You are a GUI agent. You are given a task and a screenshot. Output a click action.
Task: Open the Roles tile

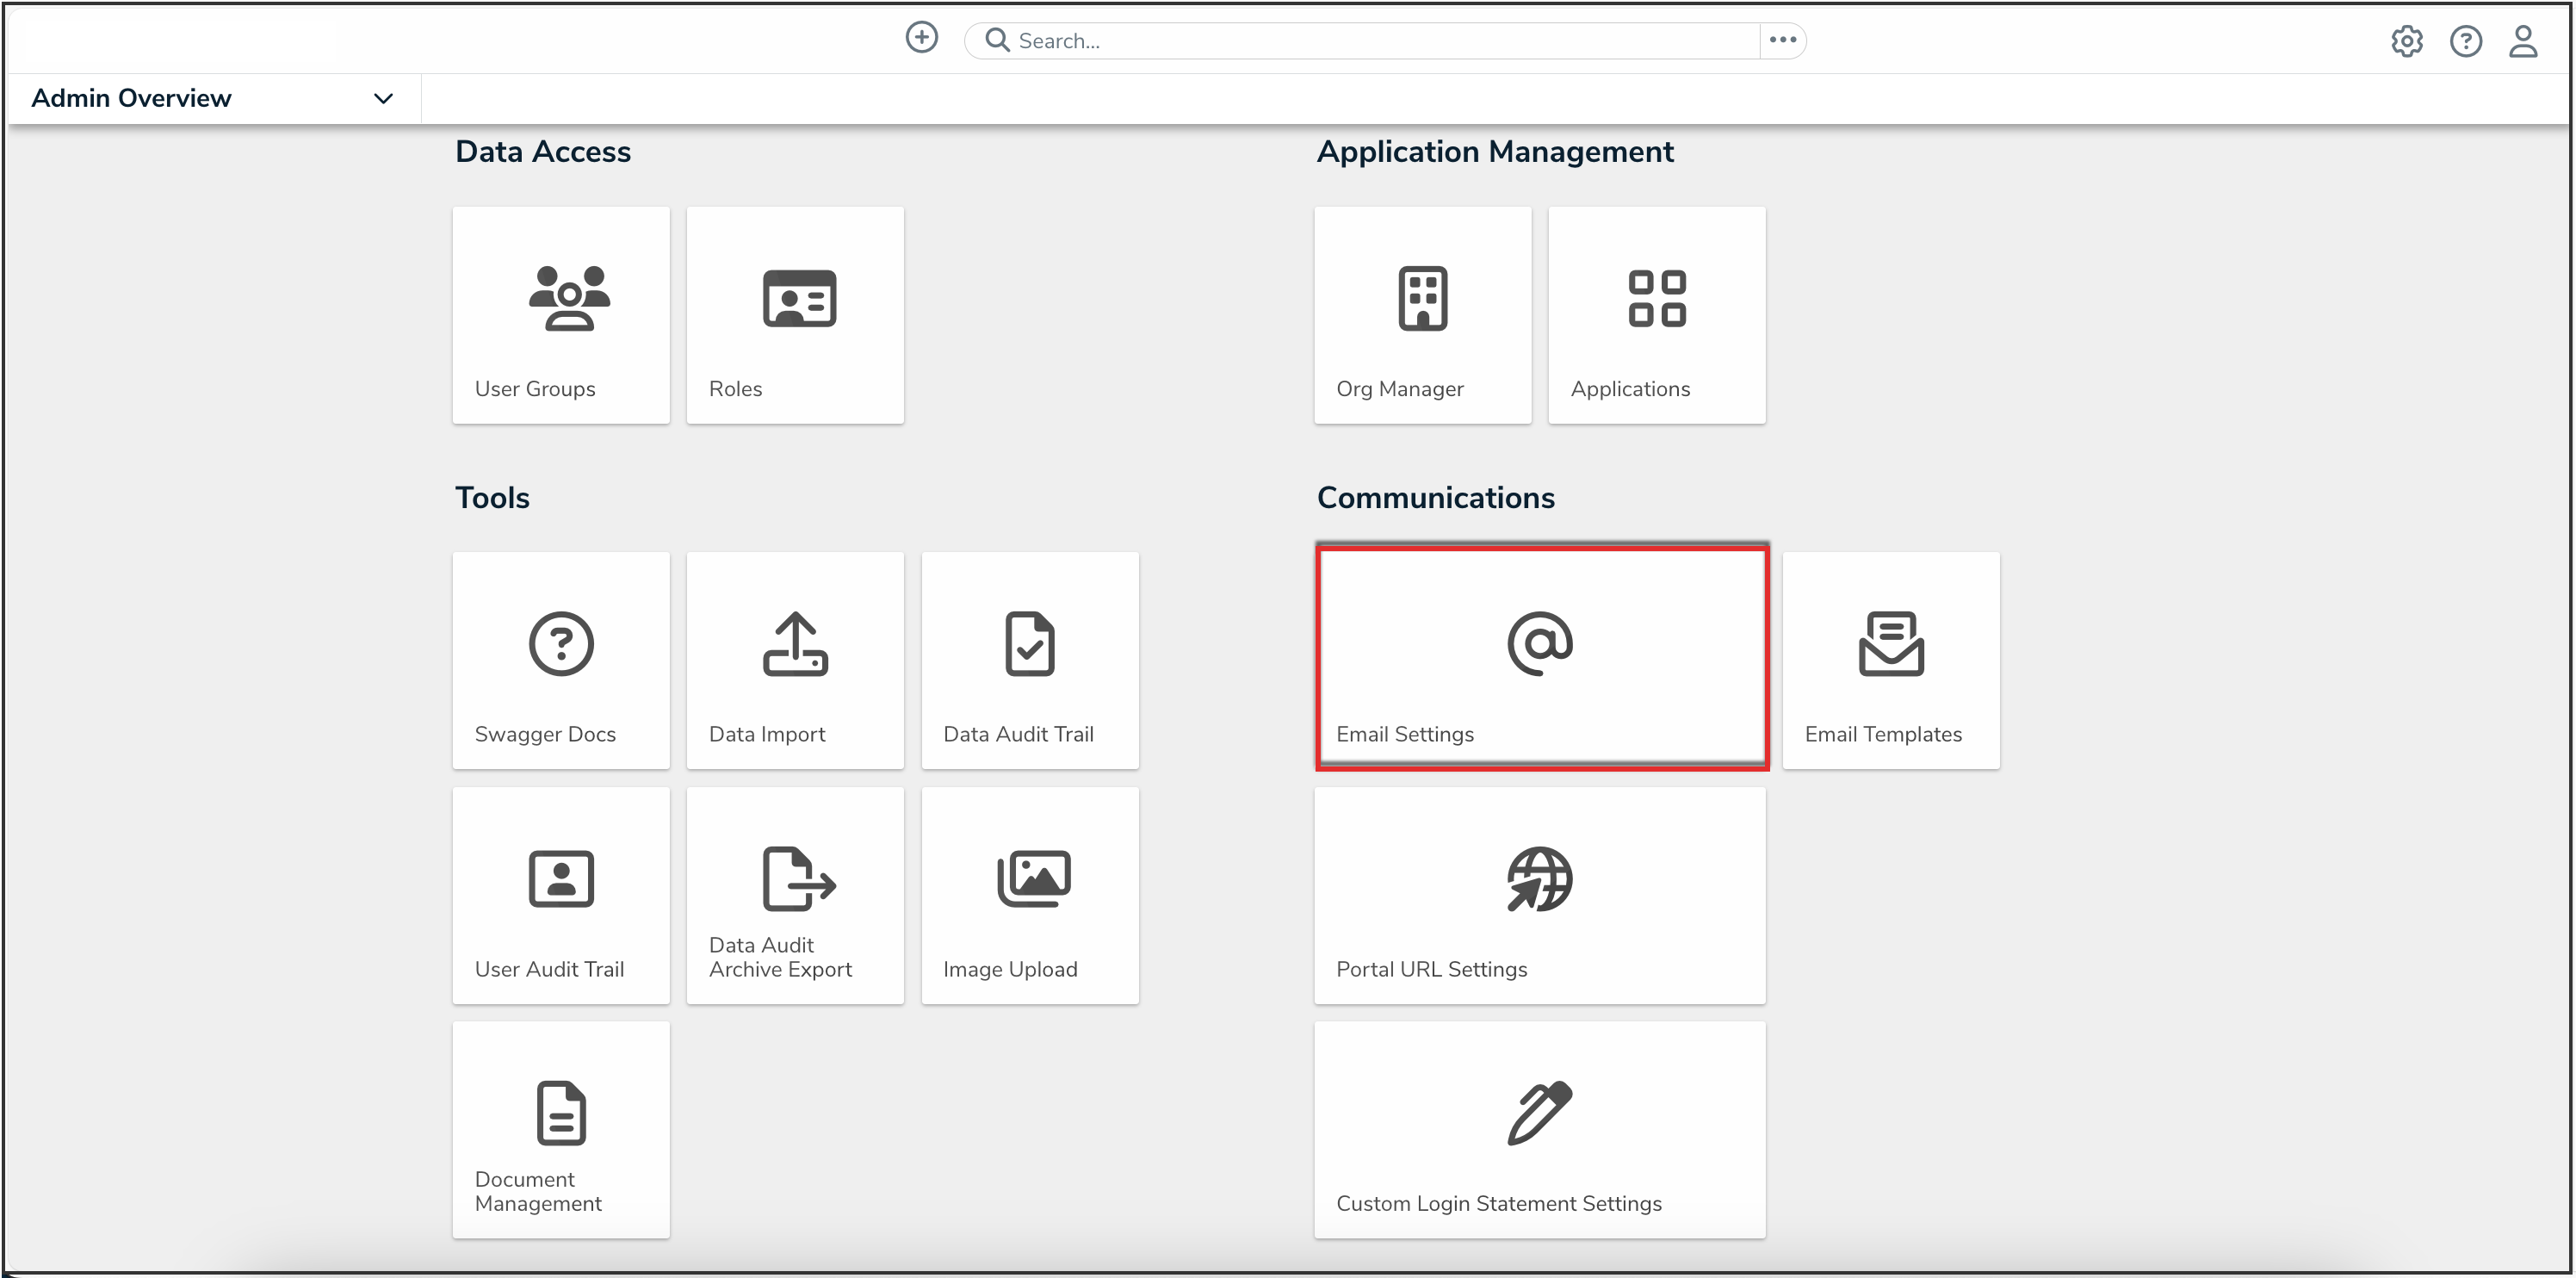(795, 315)
